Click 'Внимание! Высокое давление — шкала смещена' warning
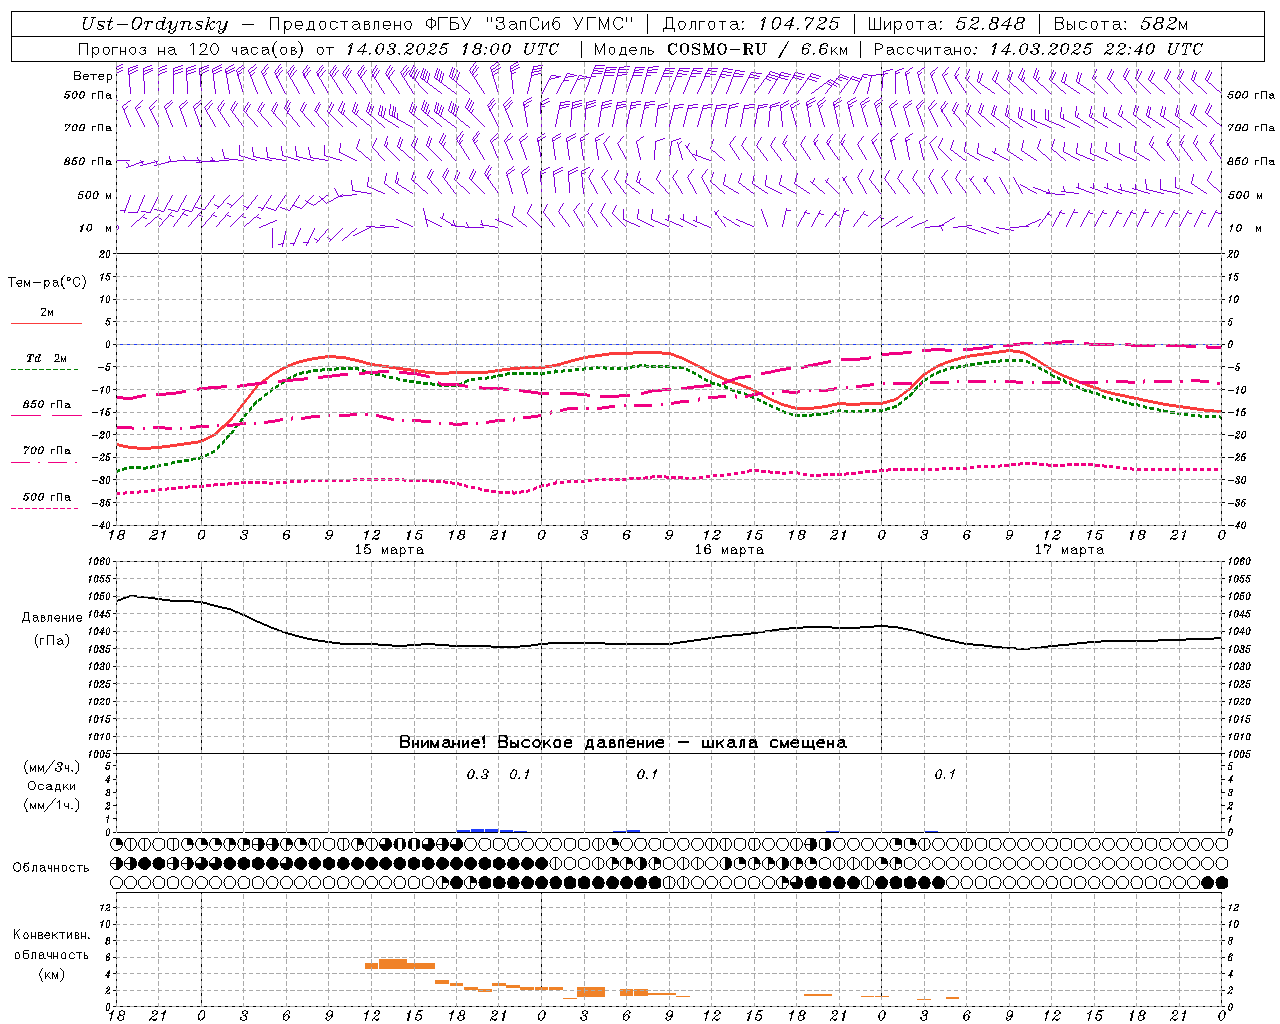This screenshot has width=1280, height=1024. [623, 743]
